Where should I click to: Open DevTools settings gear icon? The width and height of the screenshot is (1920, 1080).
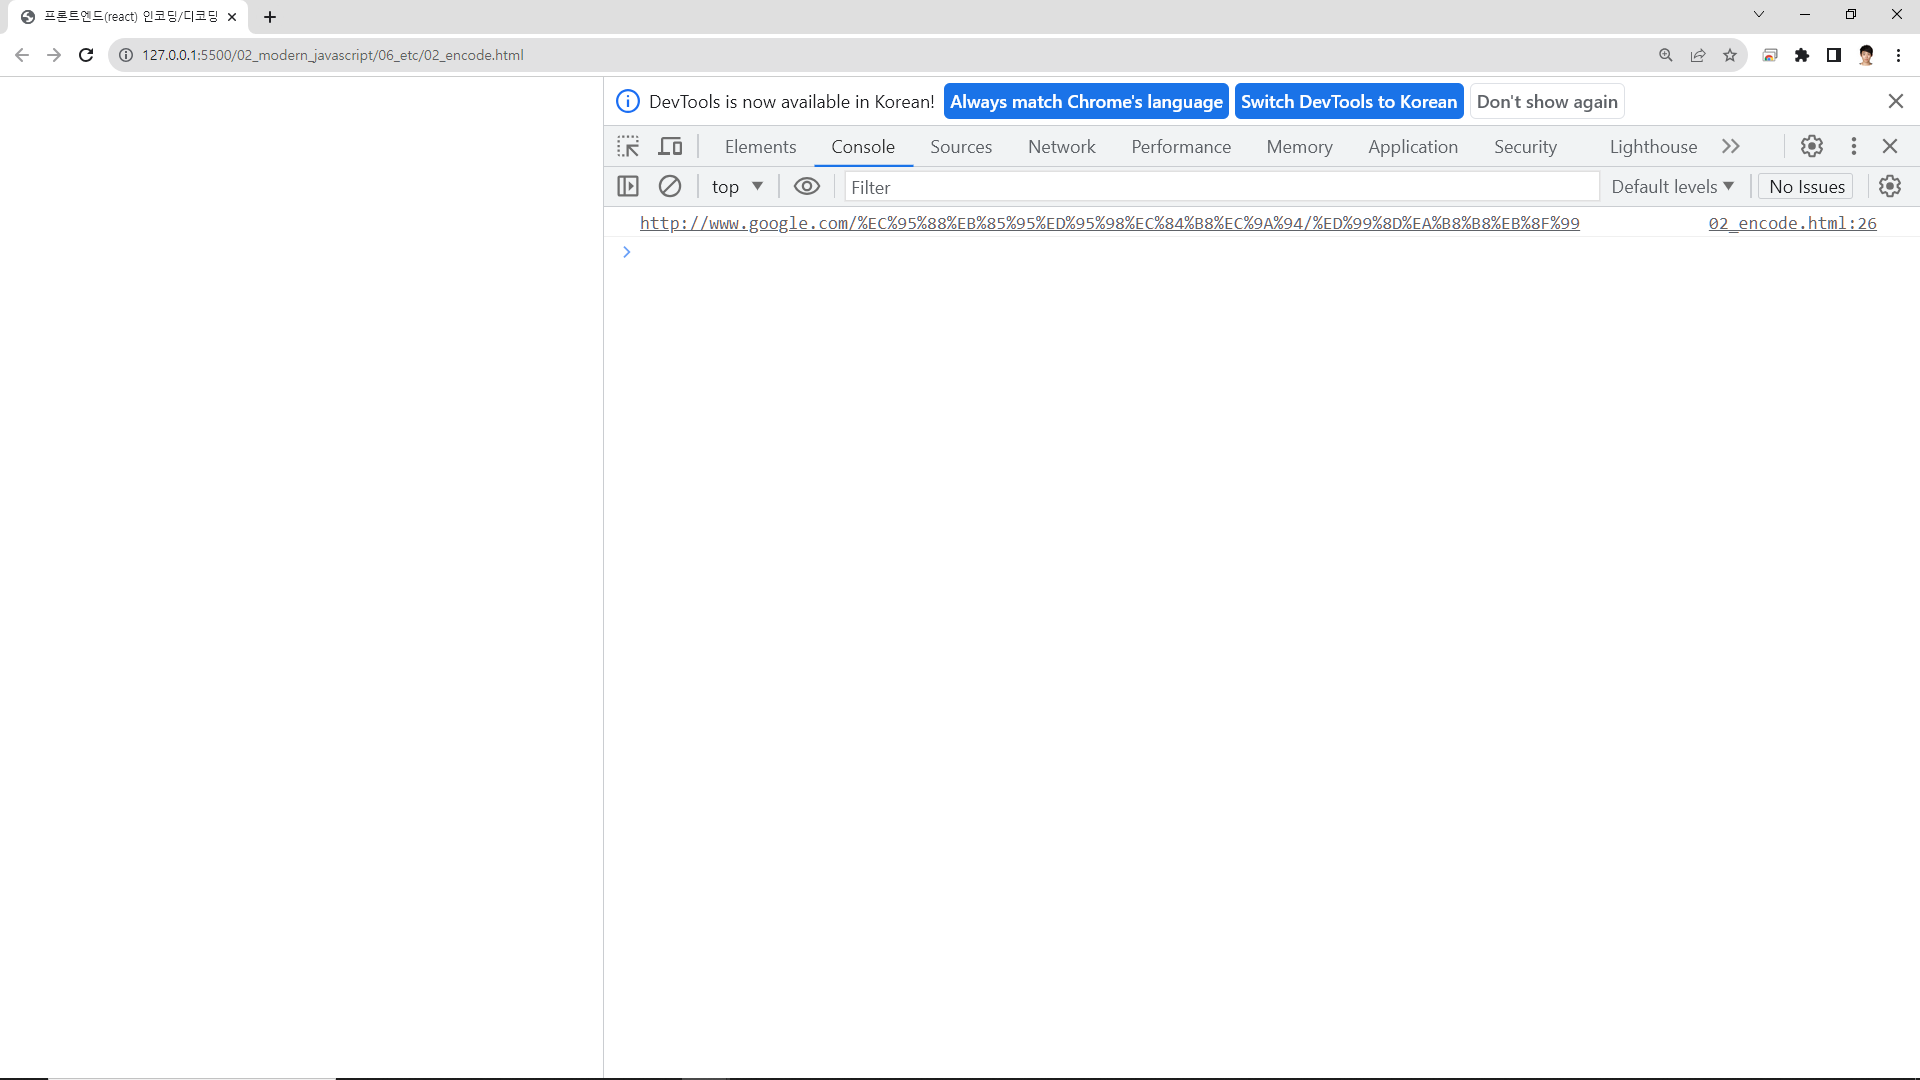tap(1811, 147)
